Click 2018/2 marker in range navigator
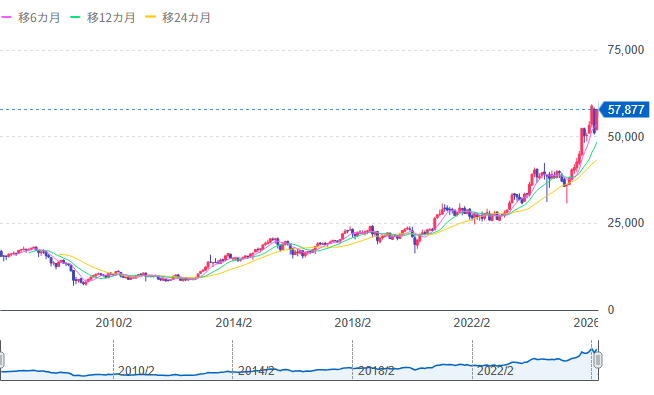 (x=376, y=371)
